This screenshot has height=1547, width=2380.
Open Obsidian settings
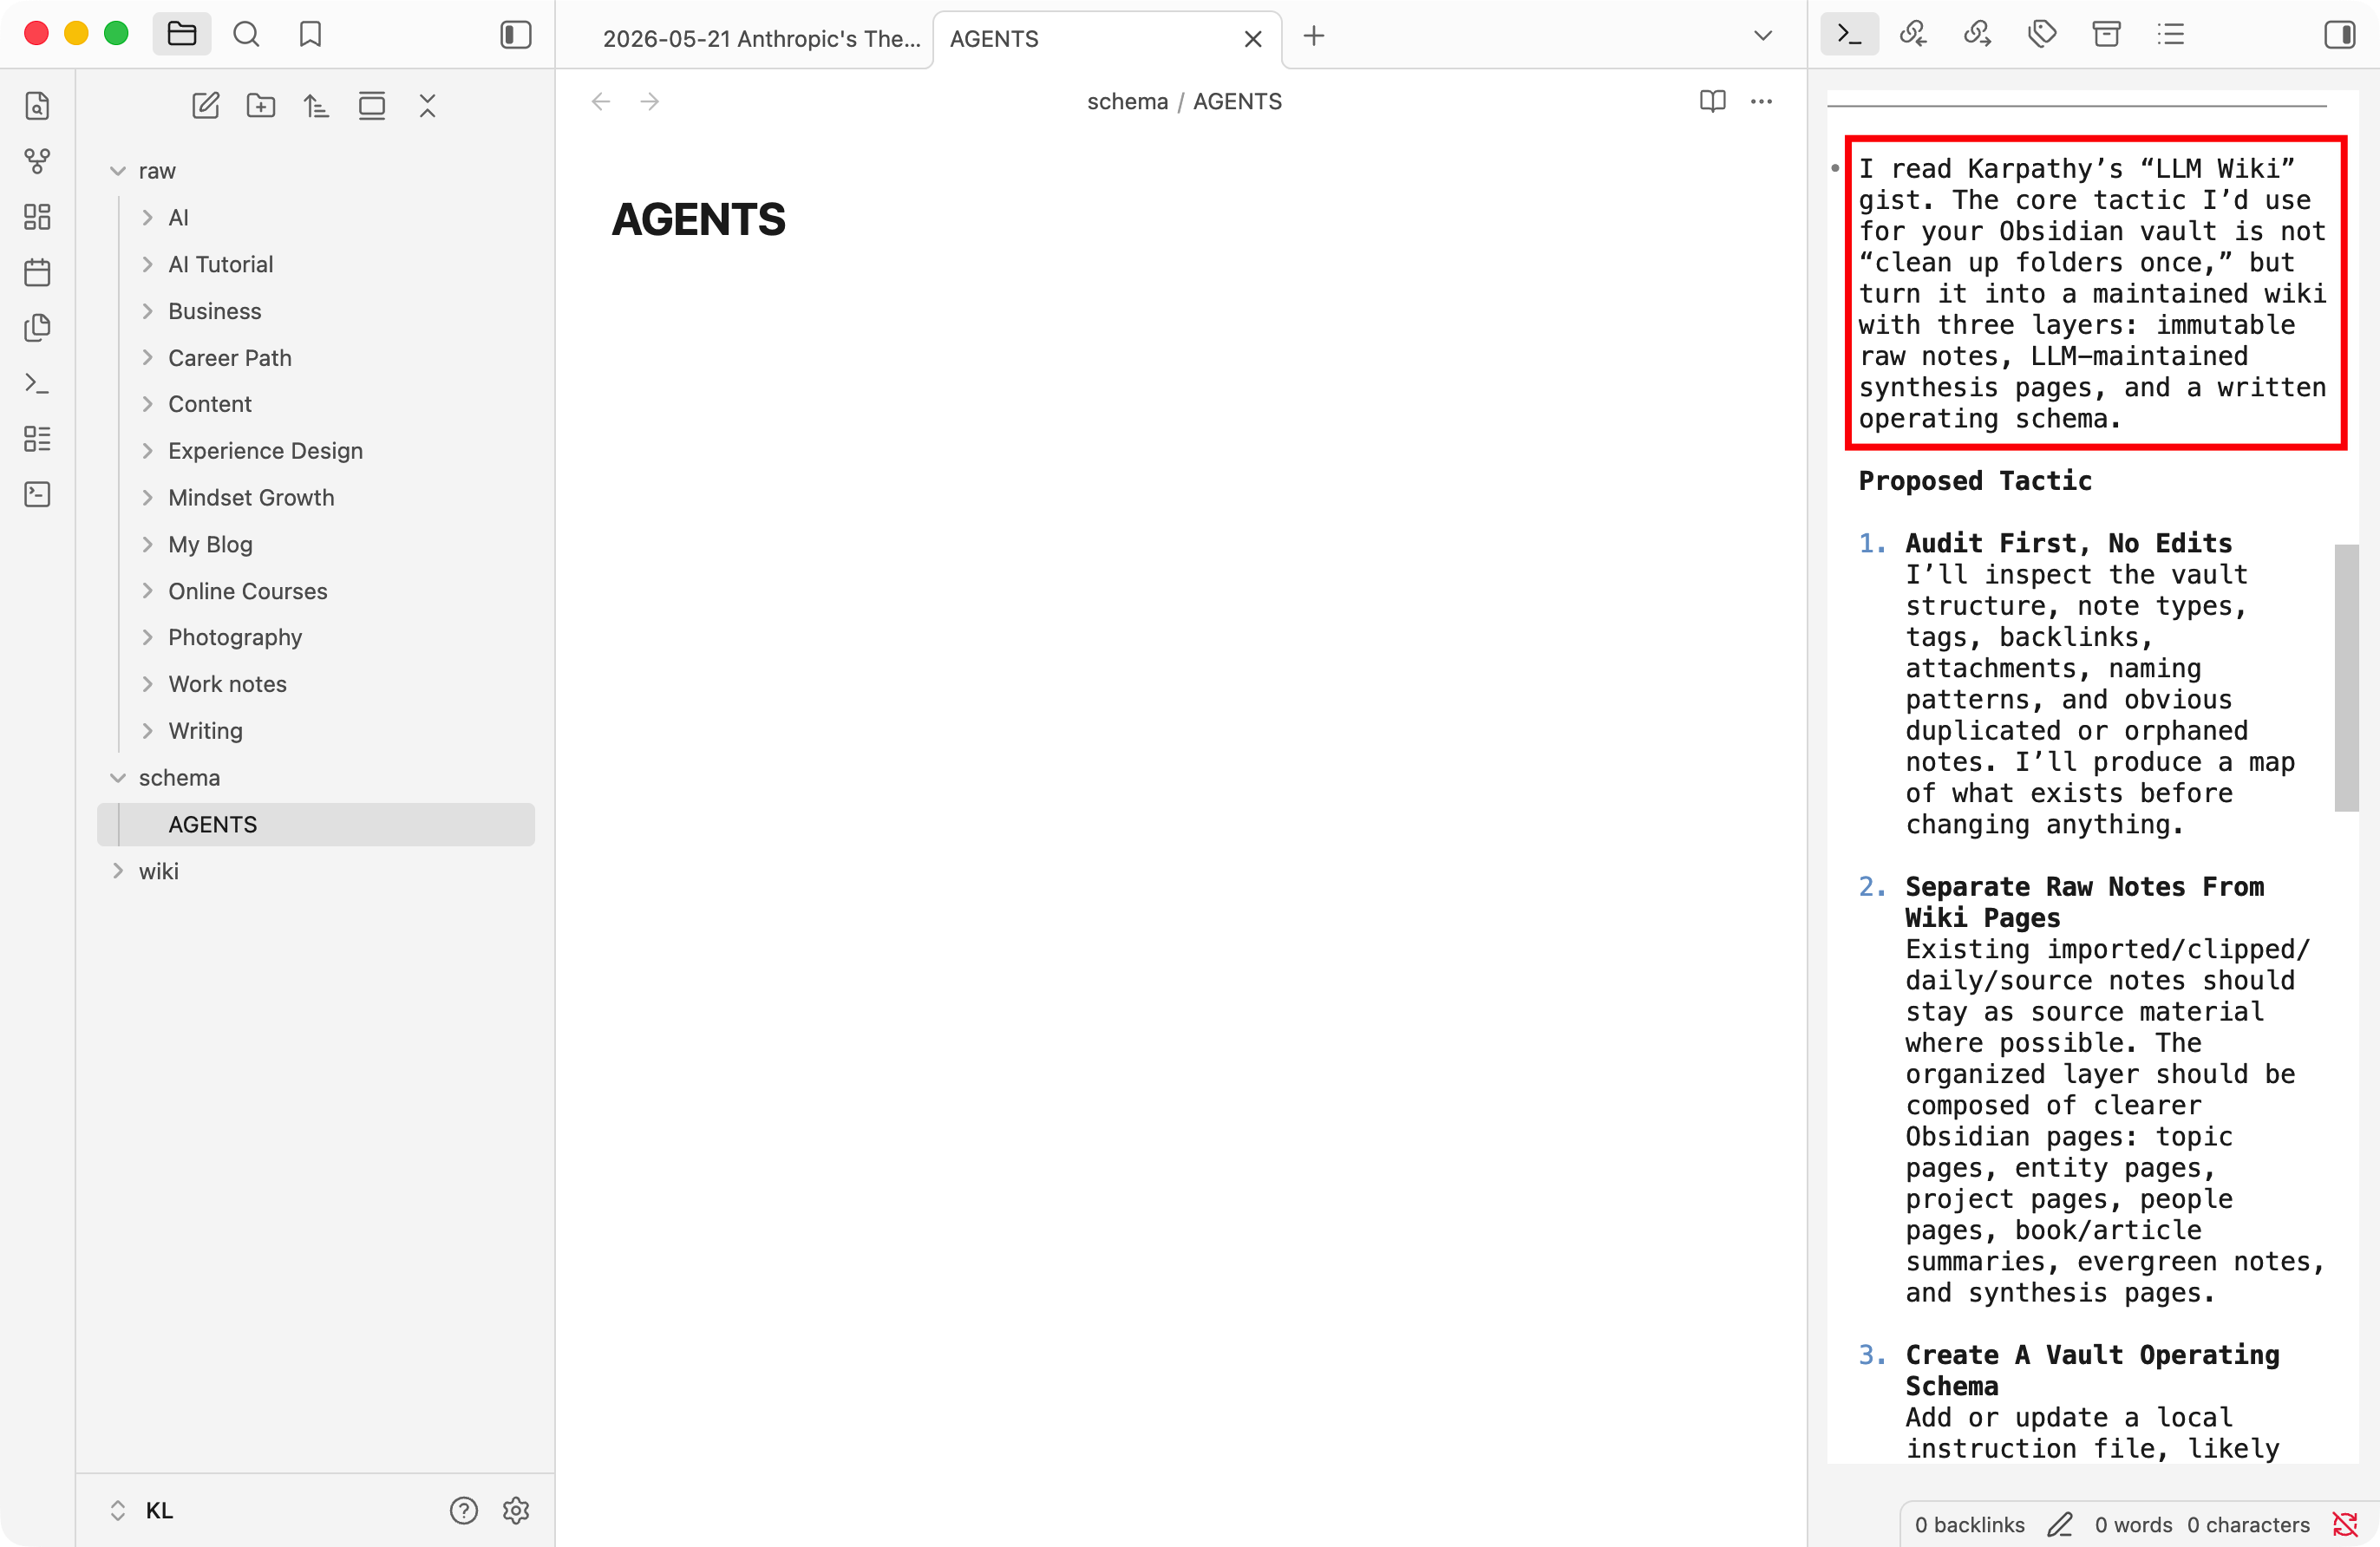(515, 1510)
